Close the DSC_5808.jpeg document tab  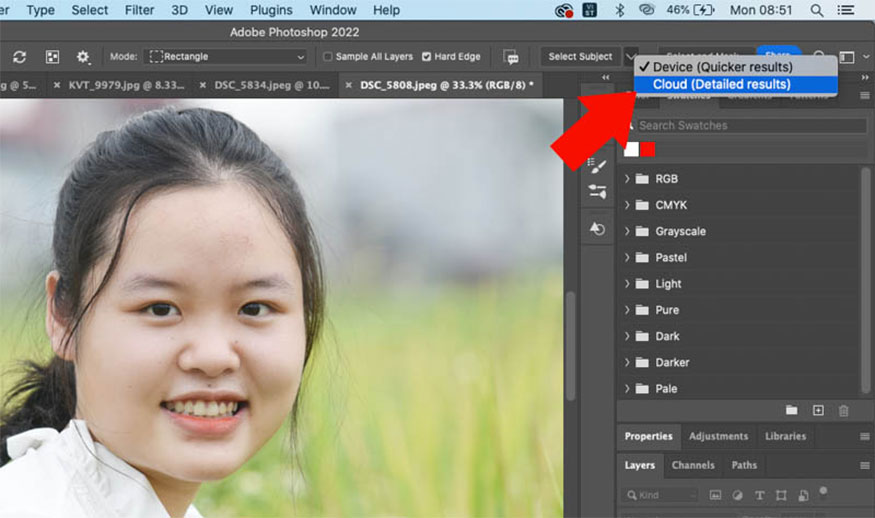(x=349, y=85)
